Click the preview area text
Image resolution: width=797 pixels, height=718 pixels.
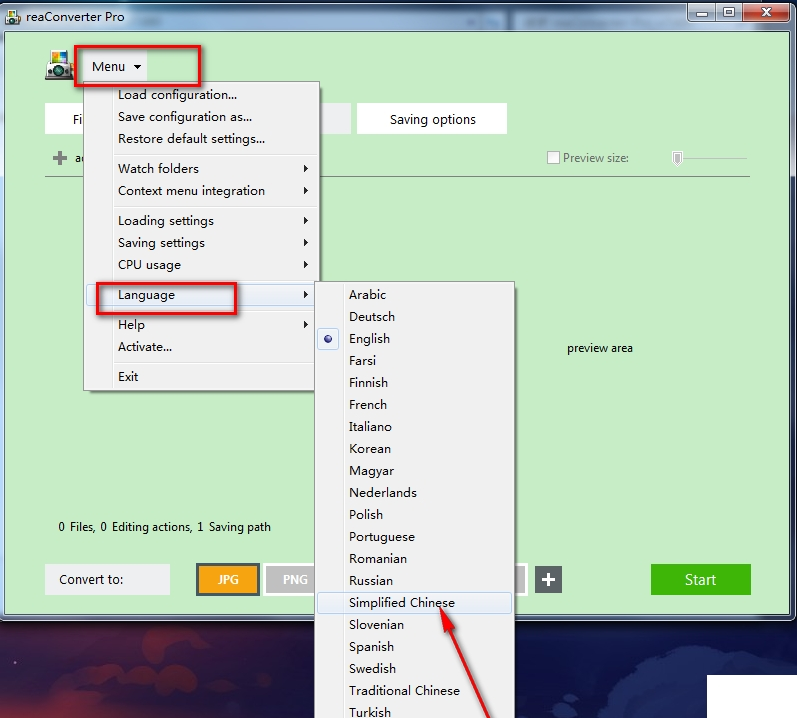600,349
